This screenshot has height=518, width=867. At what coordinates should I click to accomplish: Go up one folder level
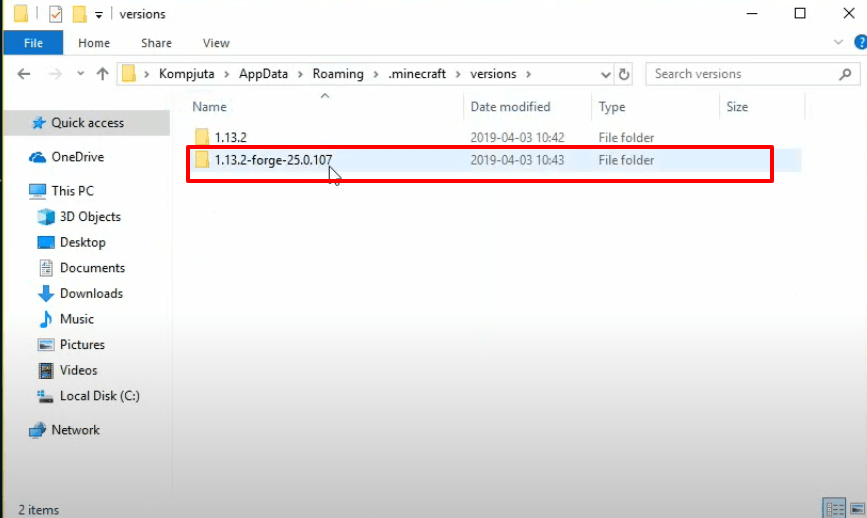pyautogui.click(x=102, y=74)
